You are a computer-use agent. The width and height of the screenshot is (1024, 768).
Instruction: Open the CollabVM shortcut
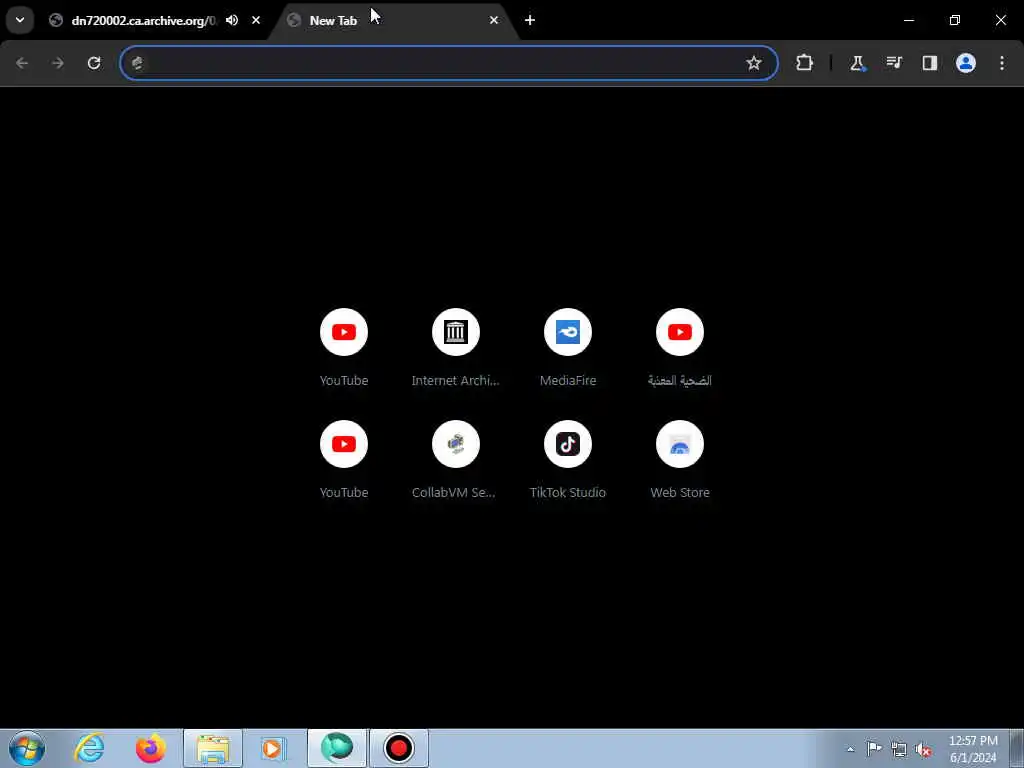pos(456,460)
